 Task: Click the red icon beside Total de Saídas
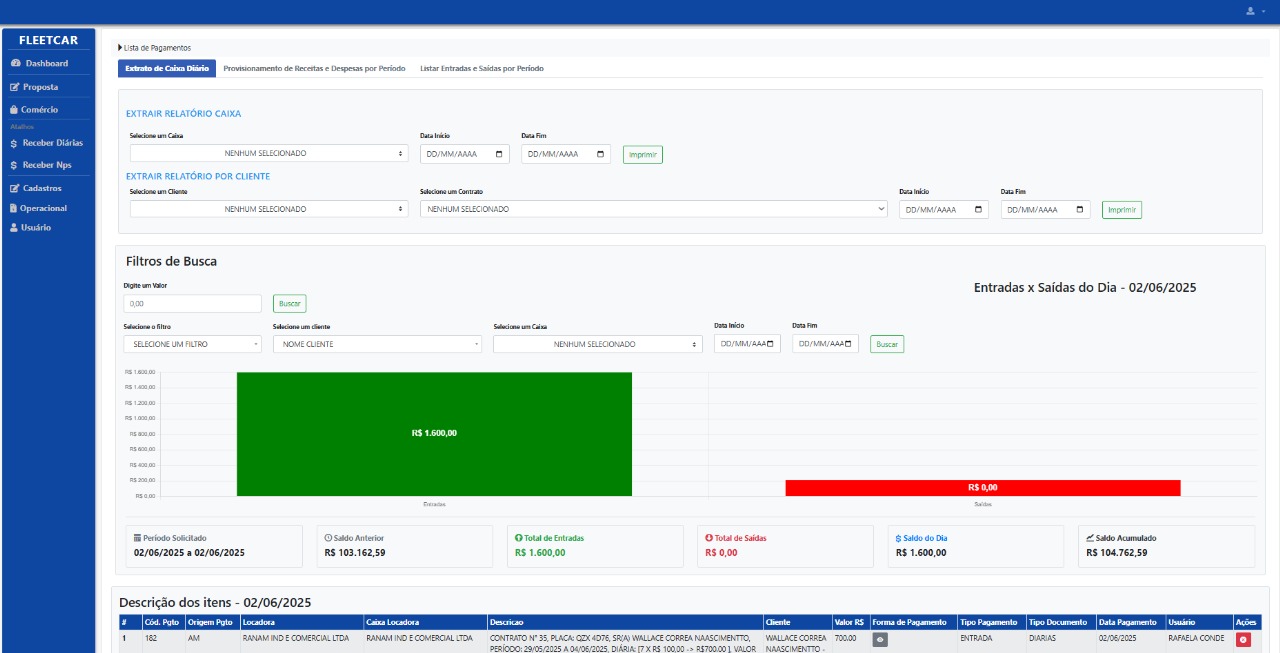click(709, 538)
